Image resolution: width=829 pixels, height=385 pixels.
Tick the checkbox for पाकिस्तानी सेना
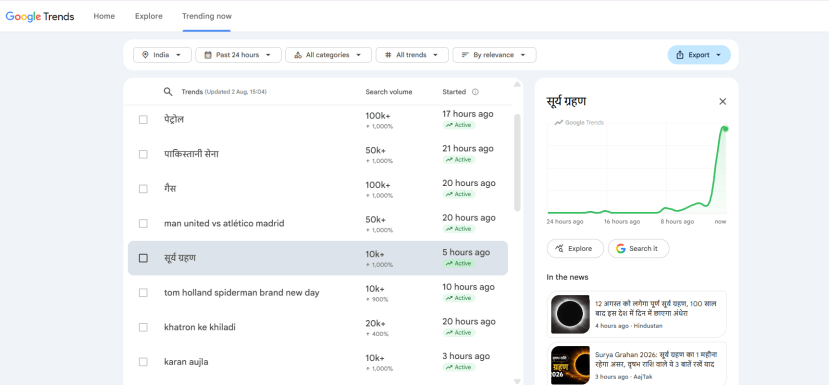click(x=143, y=154)
